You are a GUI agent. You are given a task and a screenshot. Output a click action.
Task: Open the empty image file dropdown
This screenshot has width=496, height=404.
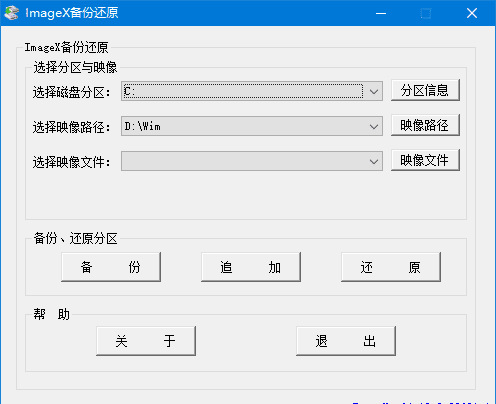click(x=252, y=161)
